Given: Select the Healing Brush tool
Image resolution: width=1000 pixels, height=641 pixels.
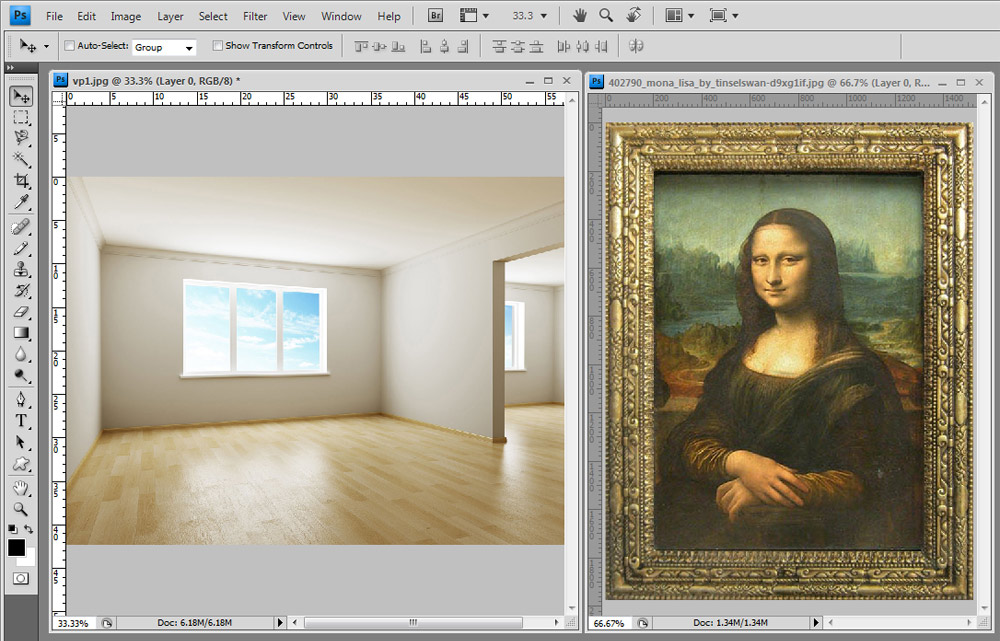Looking at the screenshot, I should 21,227.
